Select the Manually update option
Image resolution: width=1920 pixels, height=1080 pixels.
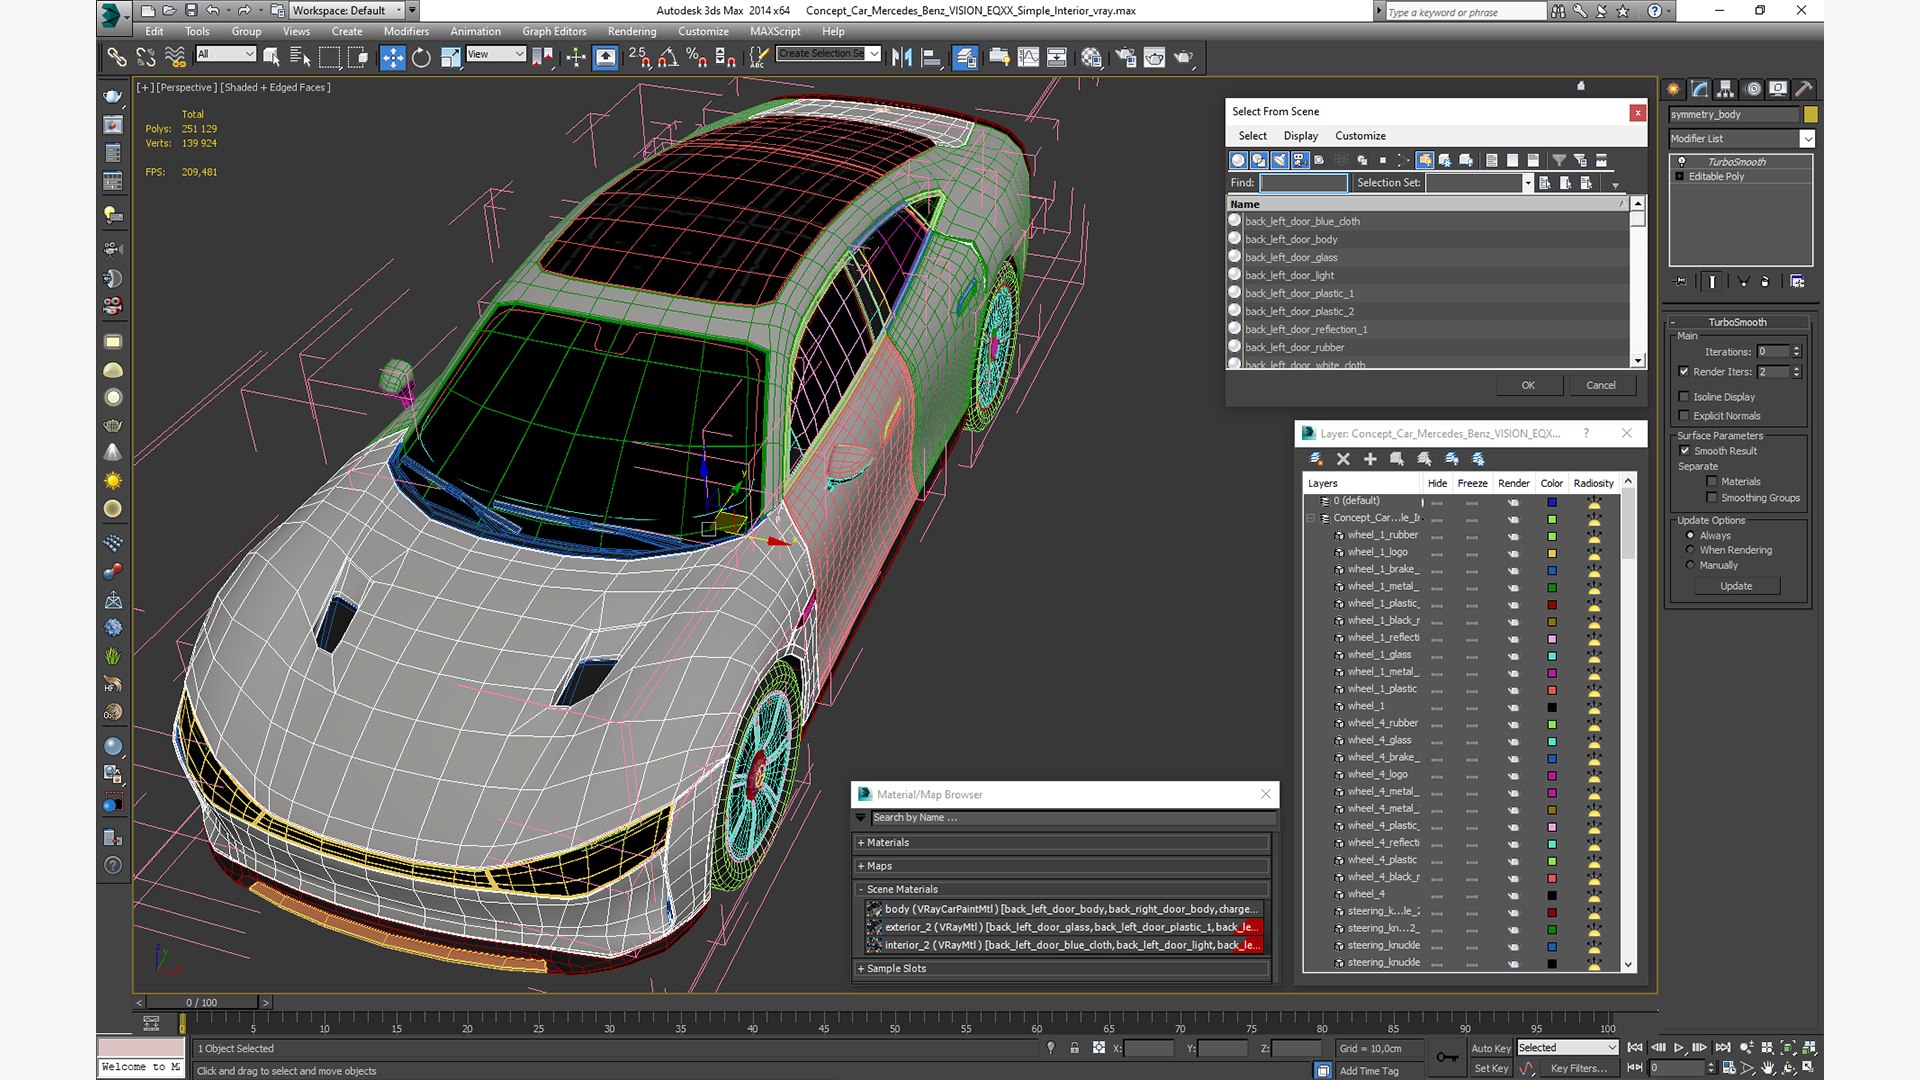[x=1690, y=565]
